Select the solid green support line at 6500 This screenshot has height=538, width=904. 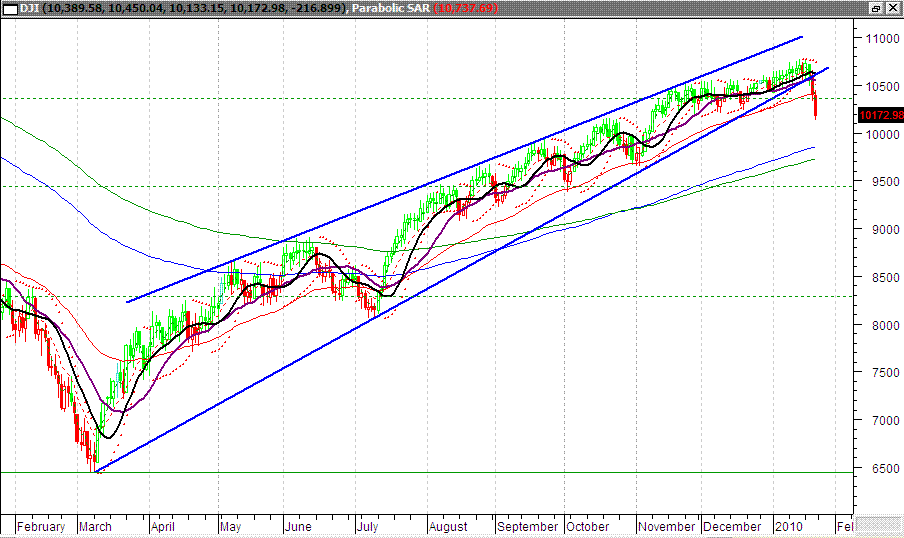pos(427,472)
